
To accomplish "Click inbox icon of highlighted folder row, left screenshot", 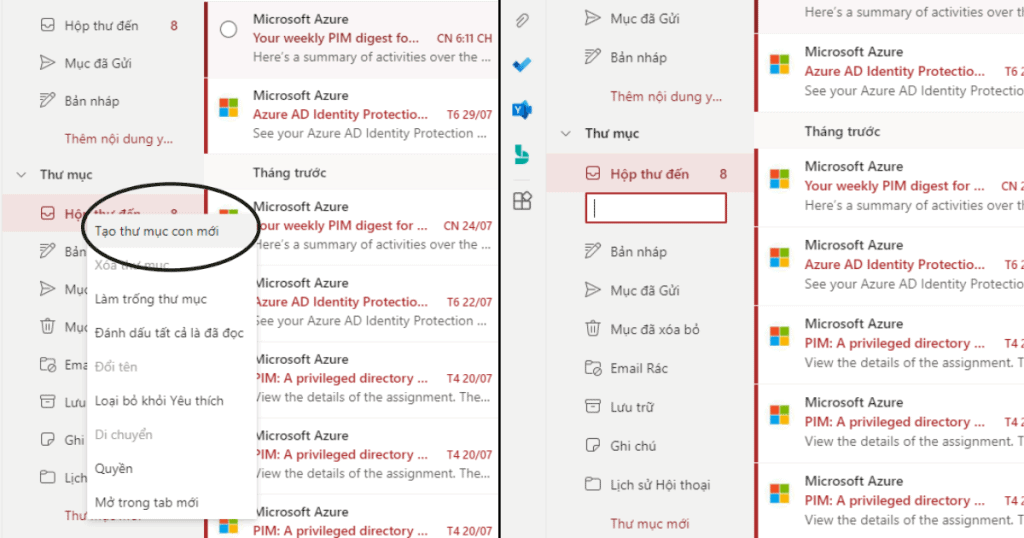I will 48,214.
